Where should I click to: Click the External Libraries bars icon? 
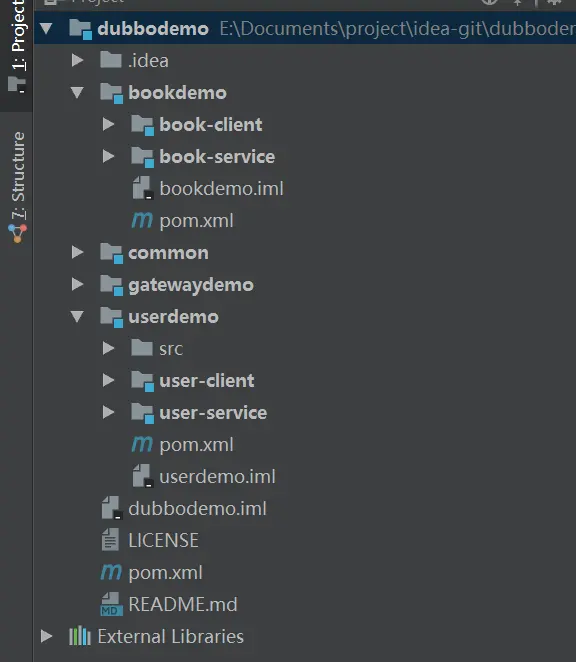click(80, 636)
